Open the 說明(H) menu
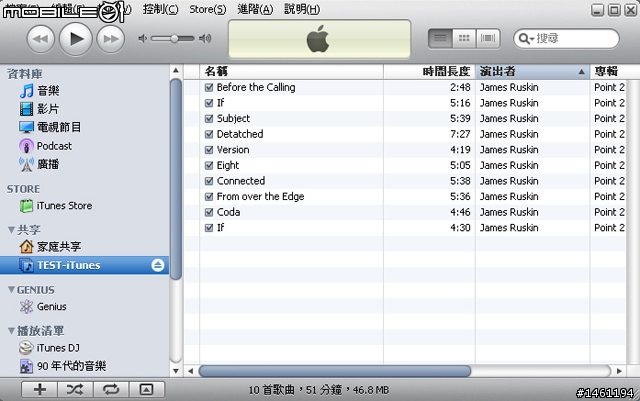Image resolution: width=640 pixels, height=401 pixels. [x=302, y=9]
